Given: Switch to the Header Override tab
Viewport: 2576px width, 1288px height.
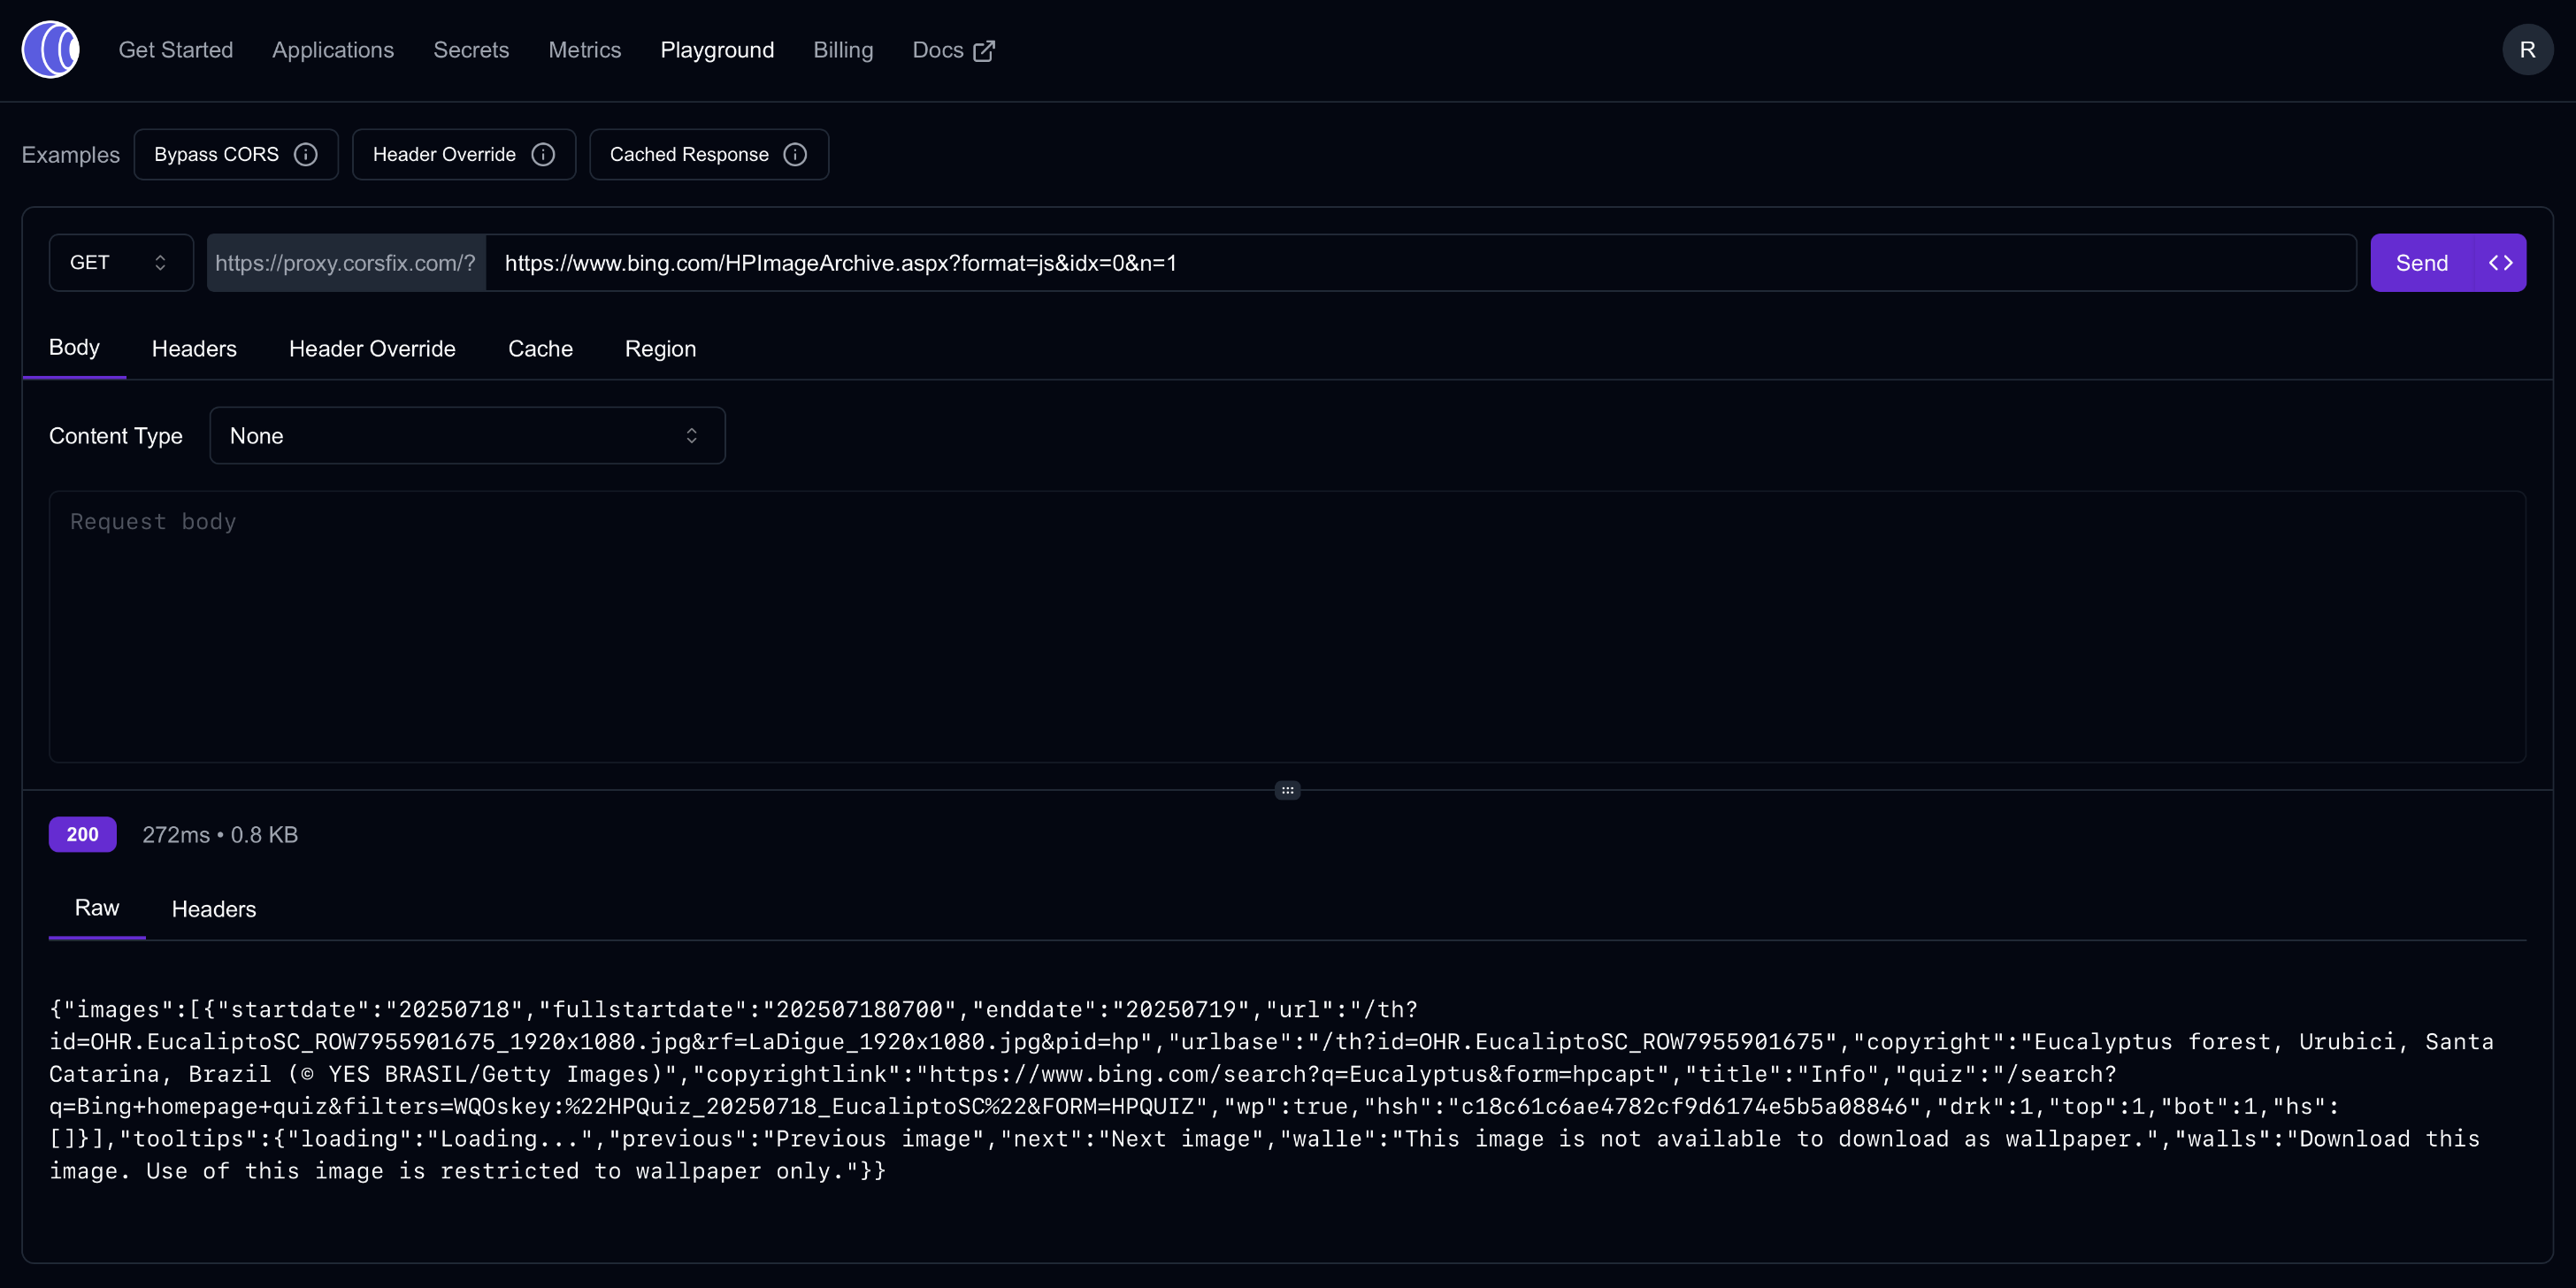Looking at the screenshot, I should (x=372, y=349).
